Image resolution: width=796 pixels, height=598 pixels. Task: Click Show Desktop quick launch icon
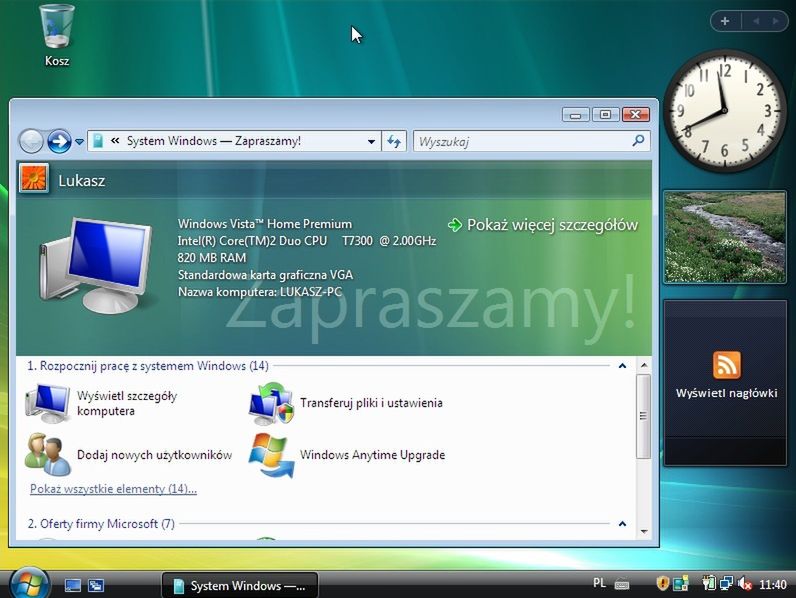point(73,586)
